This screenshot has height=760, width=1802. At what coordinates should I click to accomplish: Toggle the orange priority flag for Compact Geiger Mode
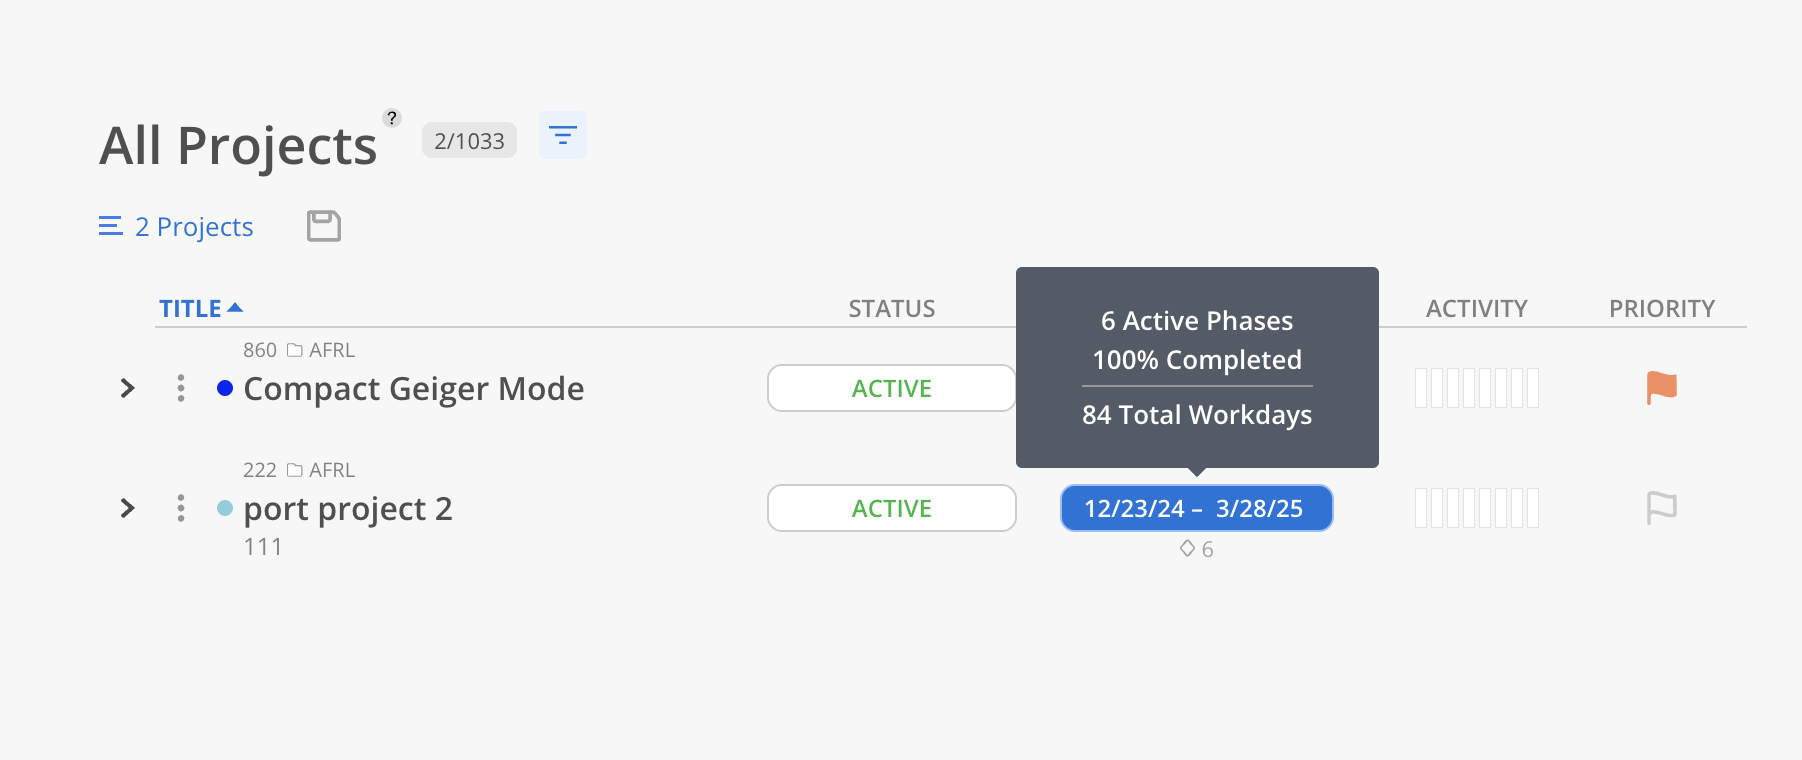pyautogui.click(x=1661, y=388)
